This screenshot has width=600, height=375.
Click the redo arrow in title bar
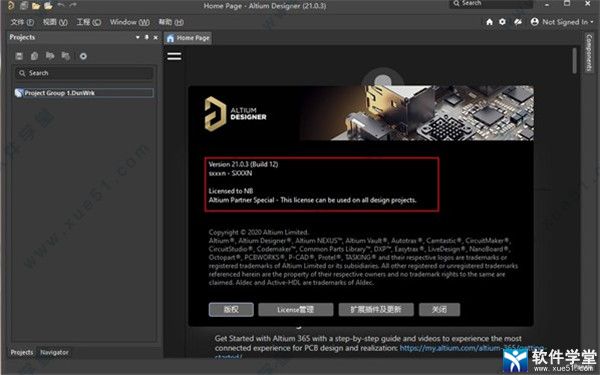click(x=73, y=5)
